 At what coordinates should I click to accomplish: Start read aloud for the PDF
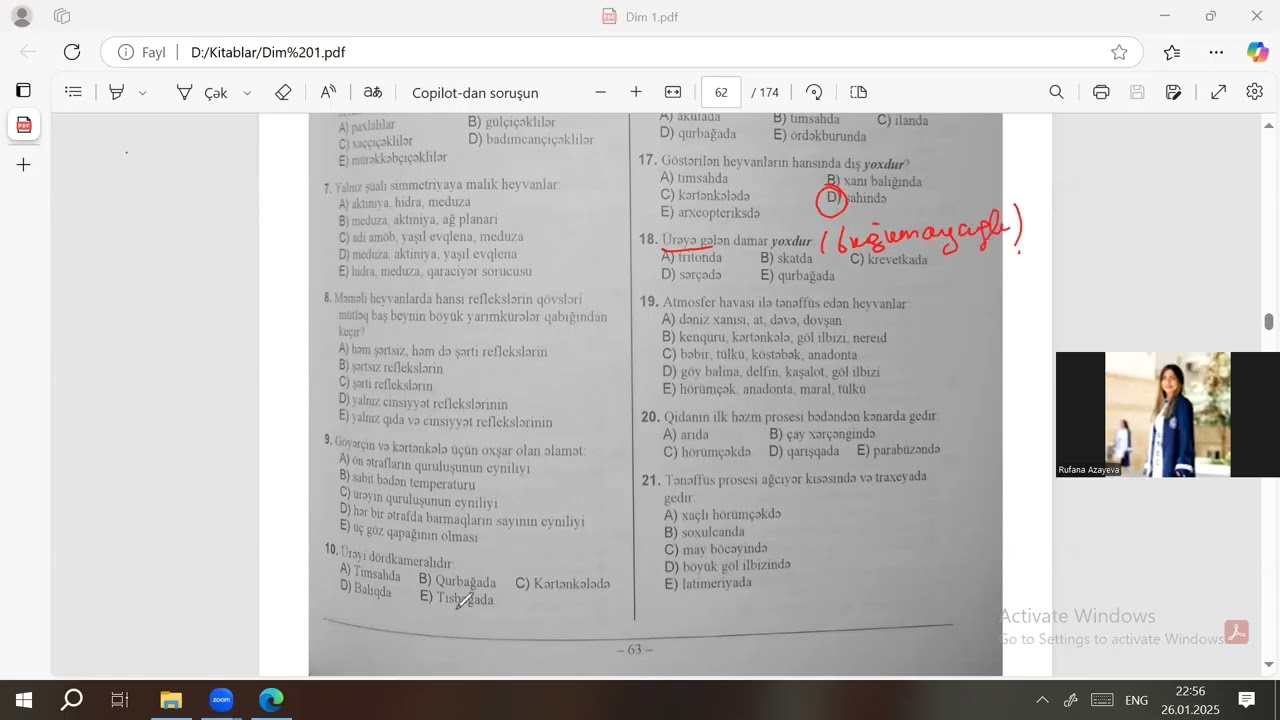pyautogui.click(x=328, y=92)
